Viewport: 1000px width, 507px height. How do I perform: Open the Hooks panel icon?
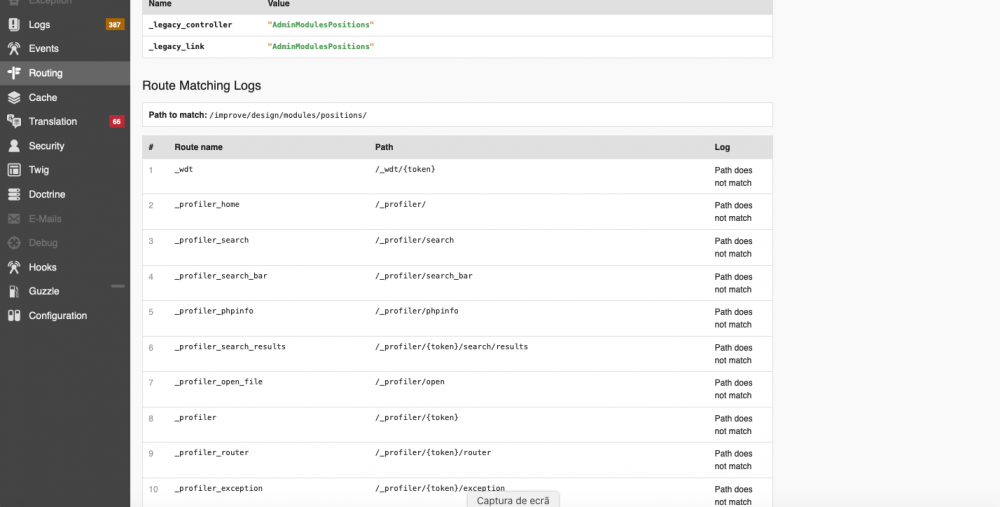14,267
